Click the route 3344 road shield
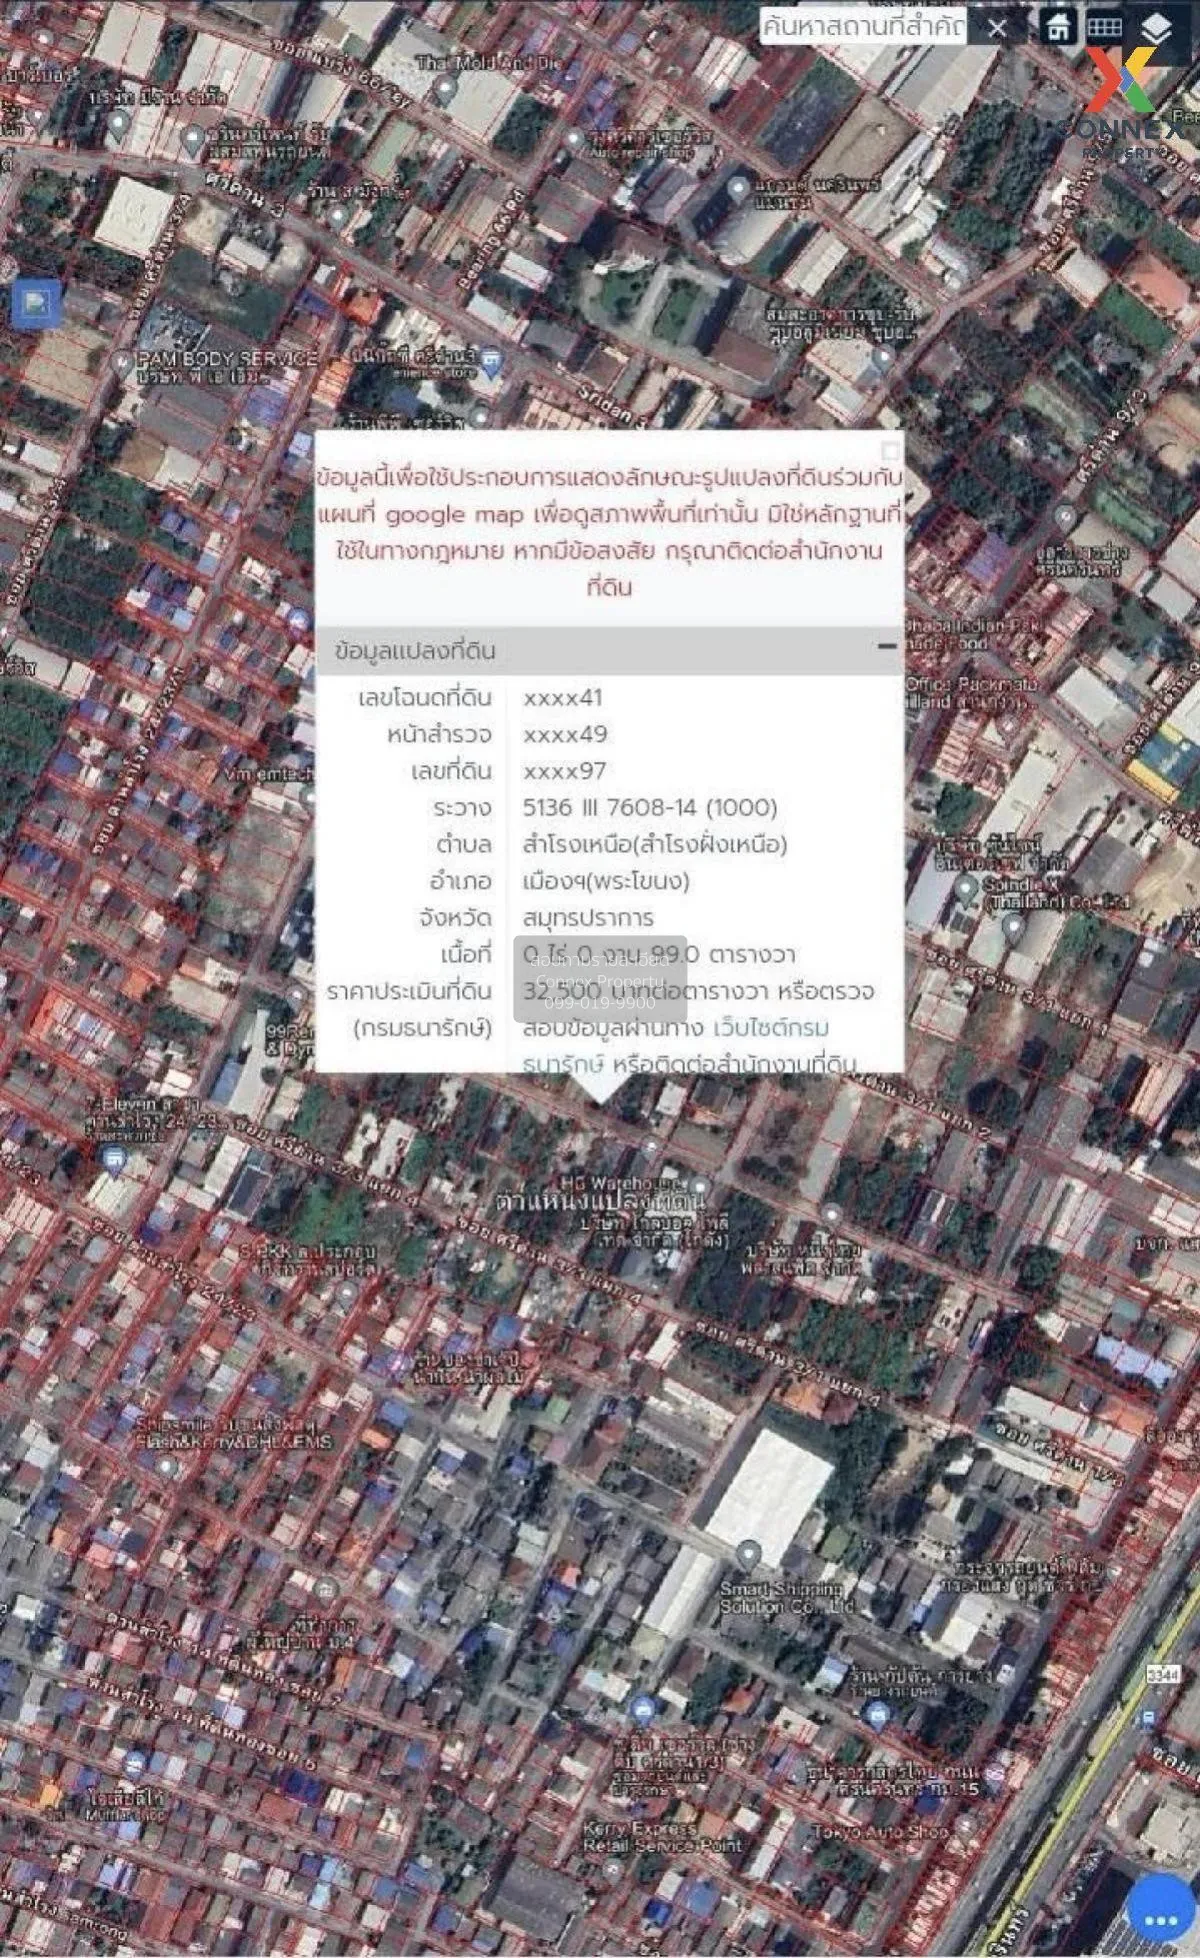Image resolution: width=1200 pixels, height=1958 pixels. coord(1162,1672)
